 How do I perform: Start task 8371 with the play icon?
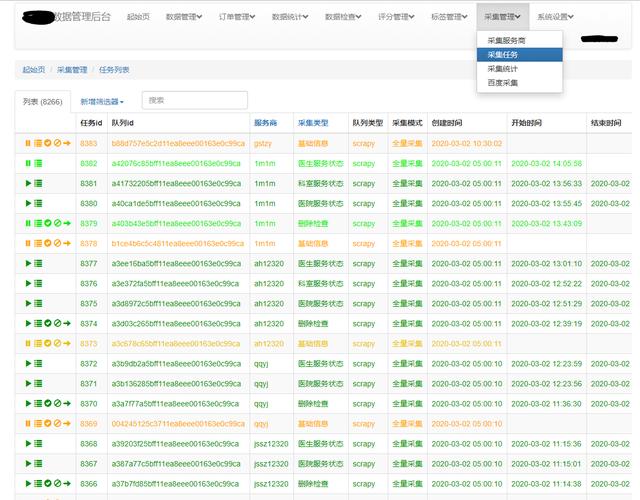[x=28, y=383]
